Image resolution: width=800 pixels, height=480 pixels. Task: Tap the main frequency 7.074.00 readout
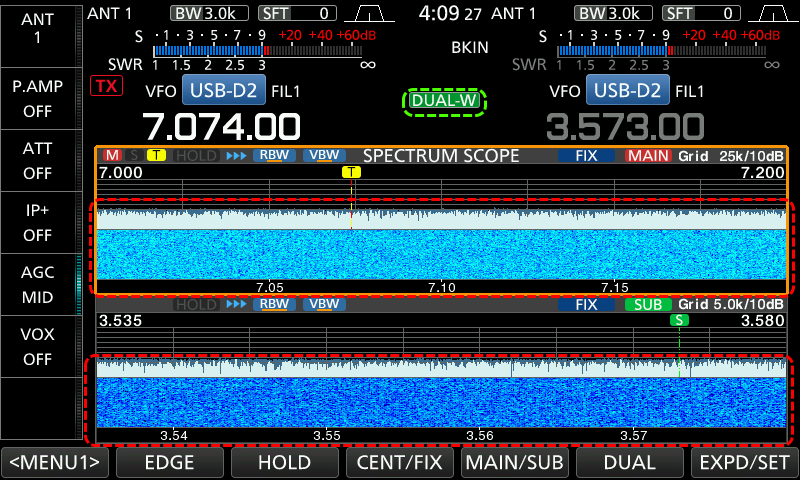tap(221, 128)
